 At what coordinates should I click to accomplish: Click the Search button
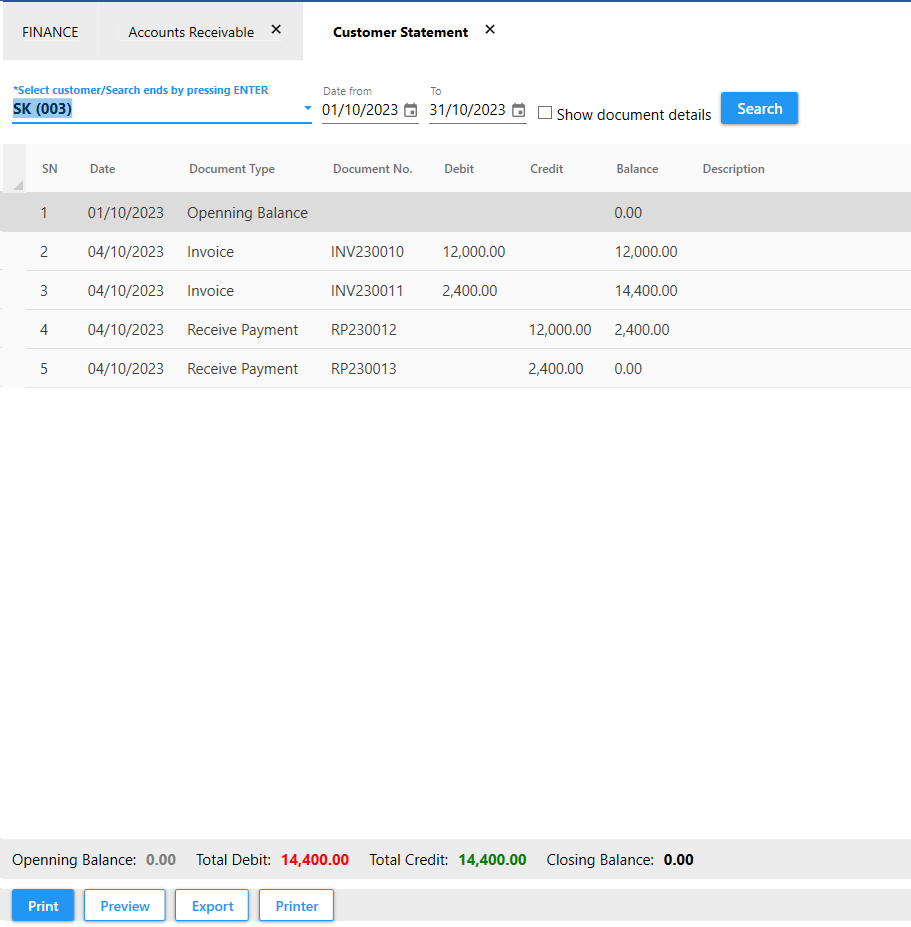pos(759,108)
